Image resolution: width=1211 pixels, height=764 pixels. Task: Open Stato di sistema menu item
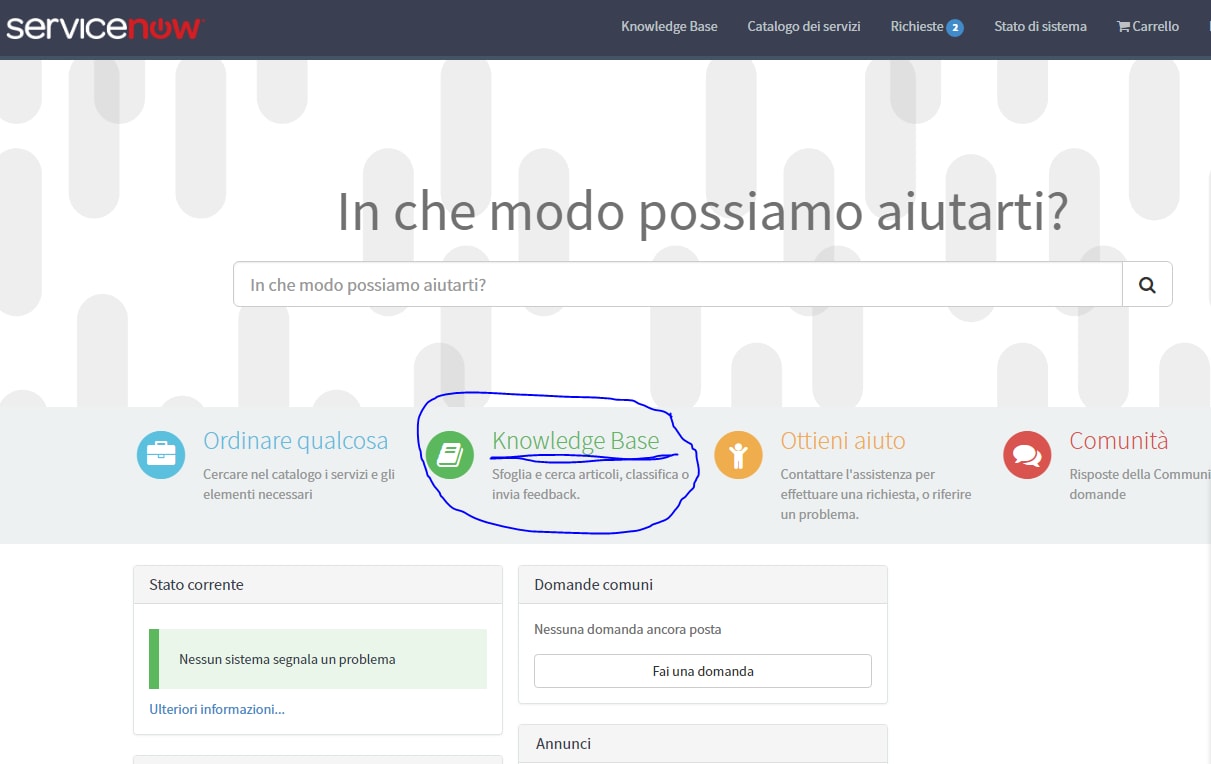point(1040,26)
